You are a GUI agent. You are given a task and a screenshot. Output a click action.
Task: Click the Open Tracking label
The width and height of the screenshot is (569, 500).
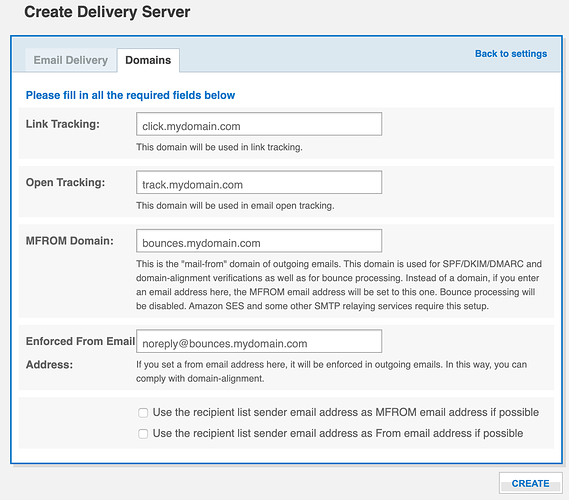[65, 183]
